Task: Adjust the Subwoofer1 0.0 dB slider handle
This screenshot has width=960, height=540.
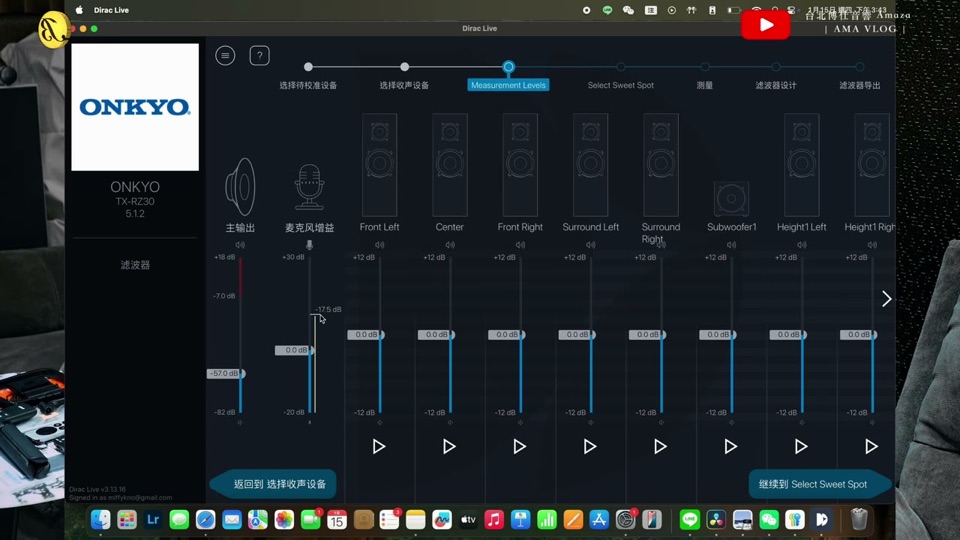Action: pyautogui.click(x=718, y=334)
